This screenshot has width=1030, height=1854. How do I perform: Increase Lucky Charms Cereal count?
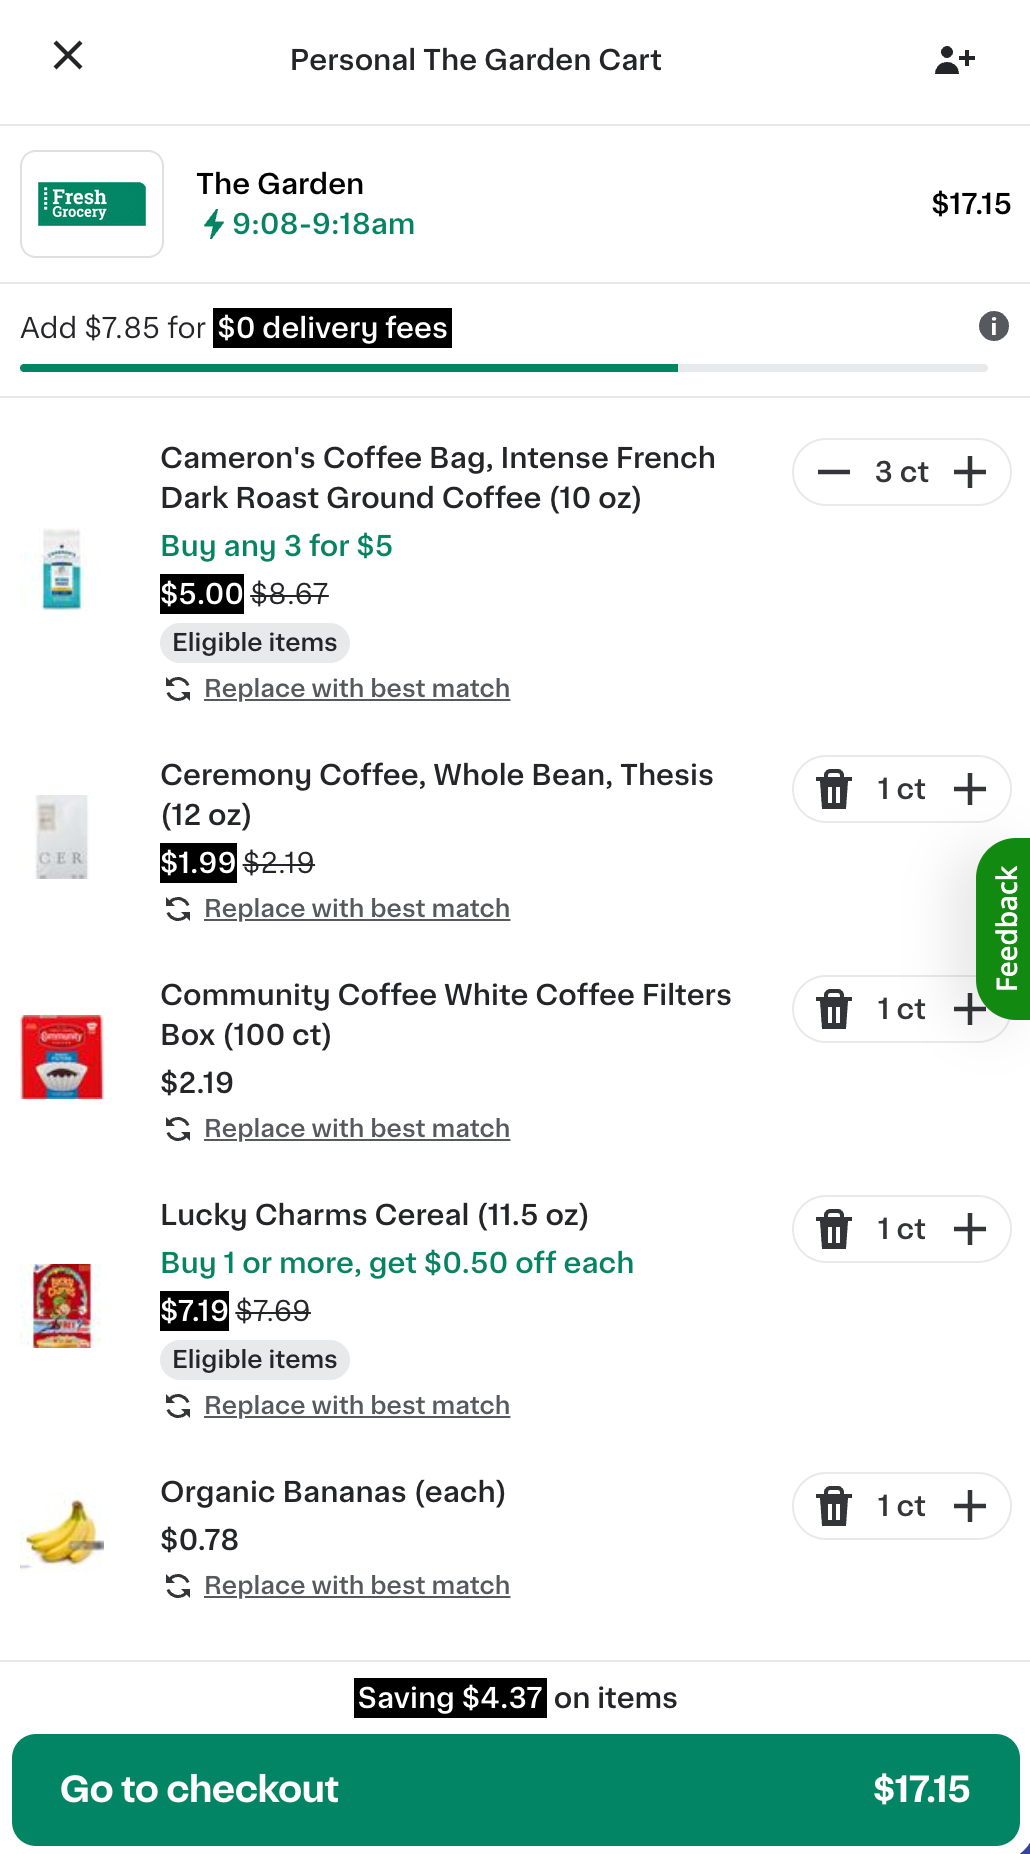[x=968, y=1229]
